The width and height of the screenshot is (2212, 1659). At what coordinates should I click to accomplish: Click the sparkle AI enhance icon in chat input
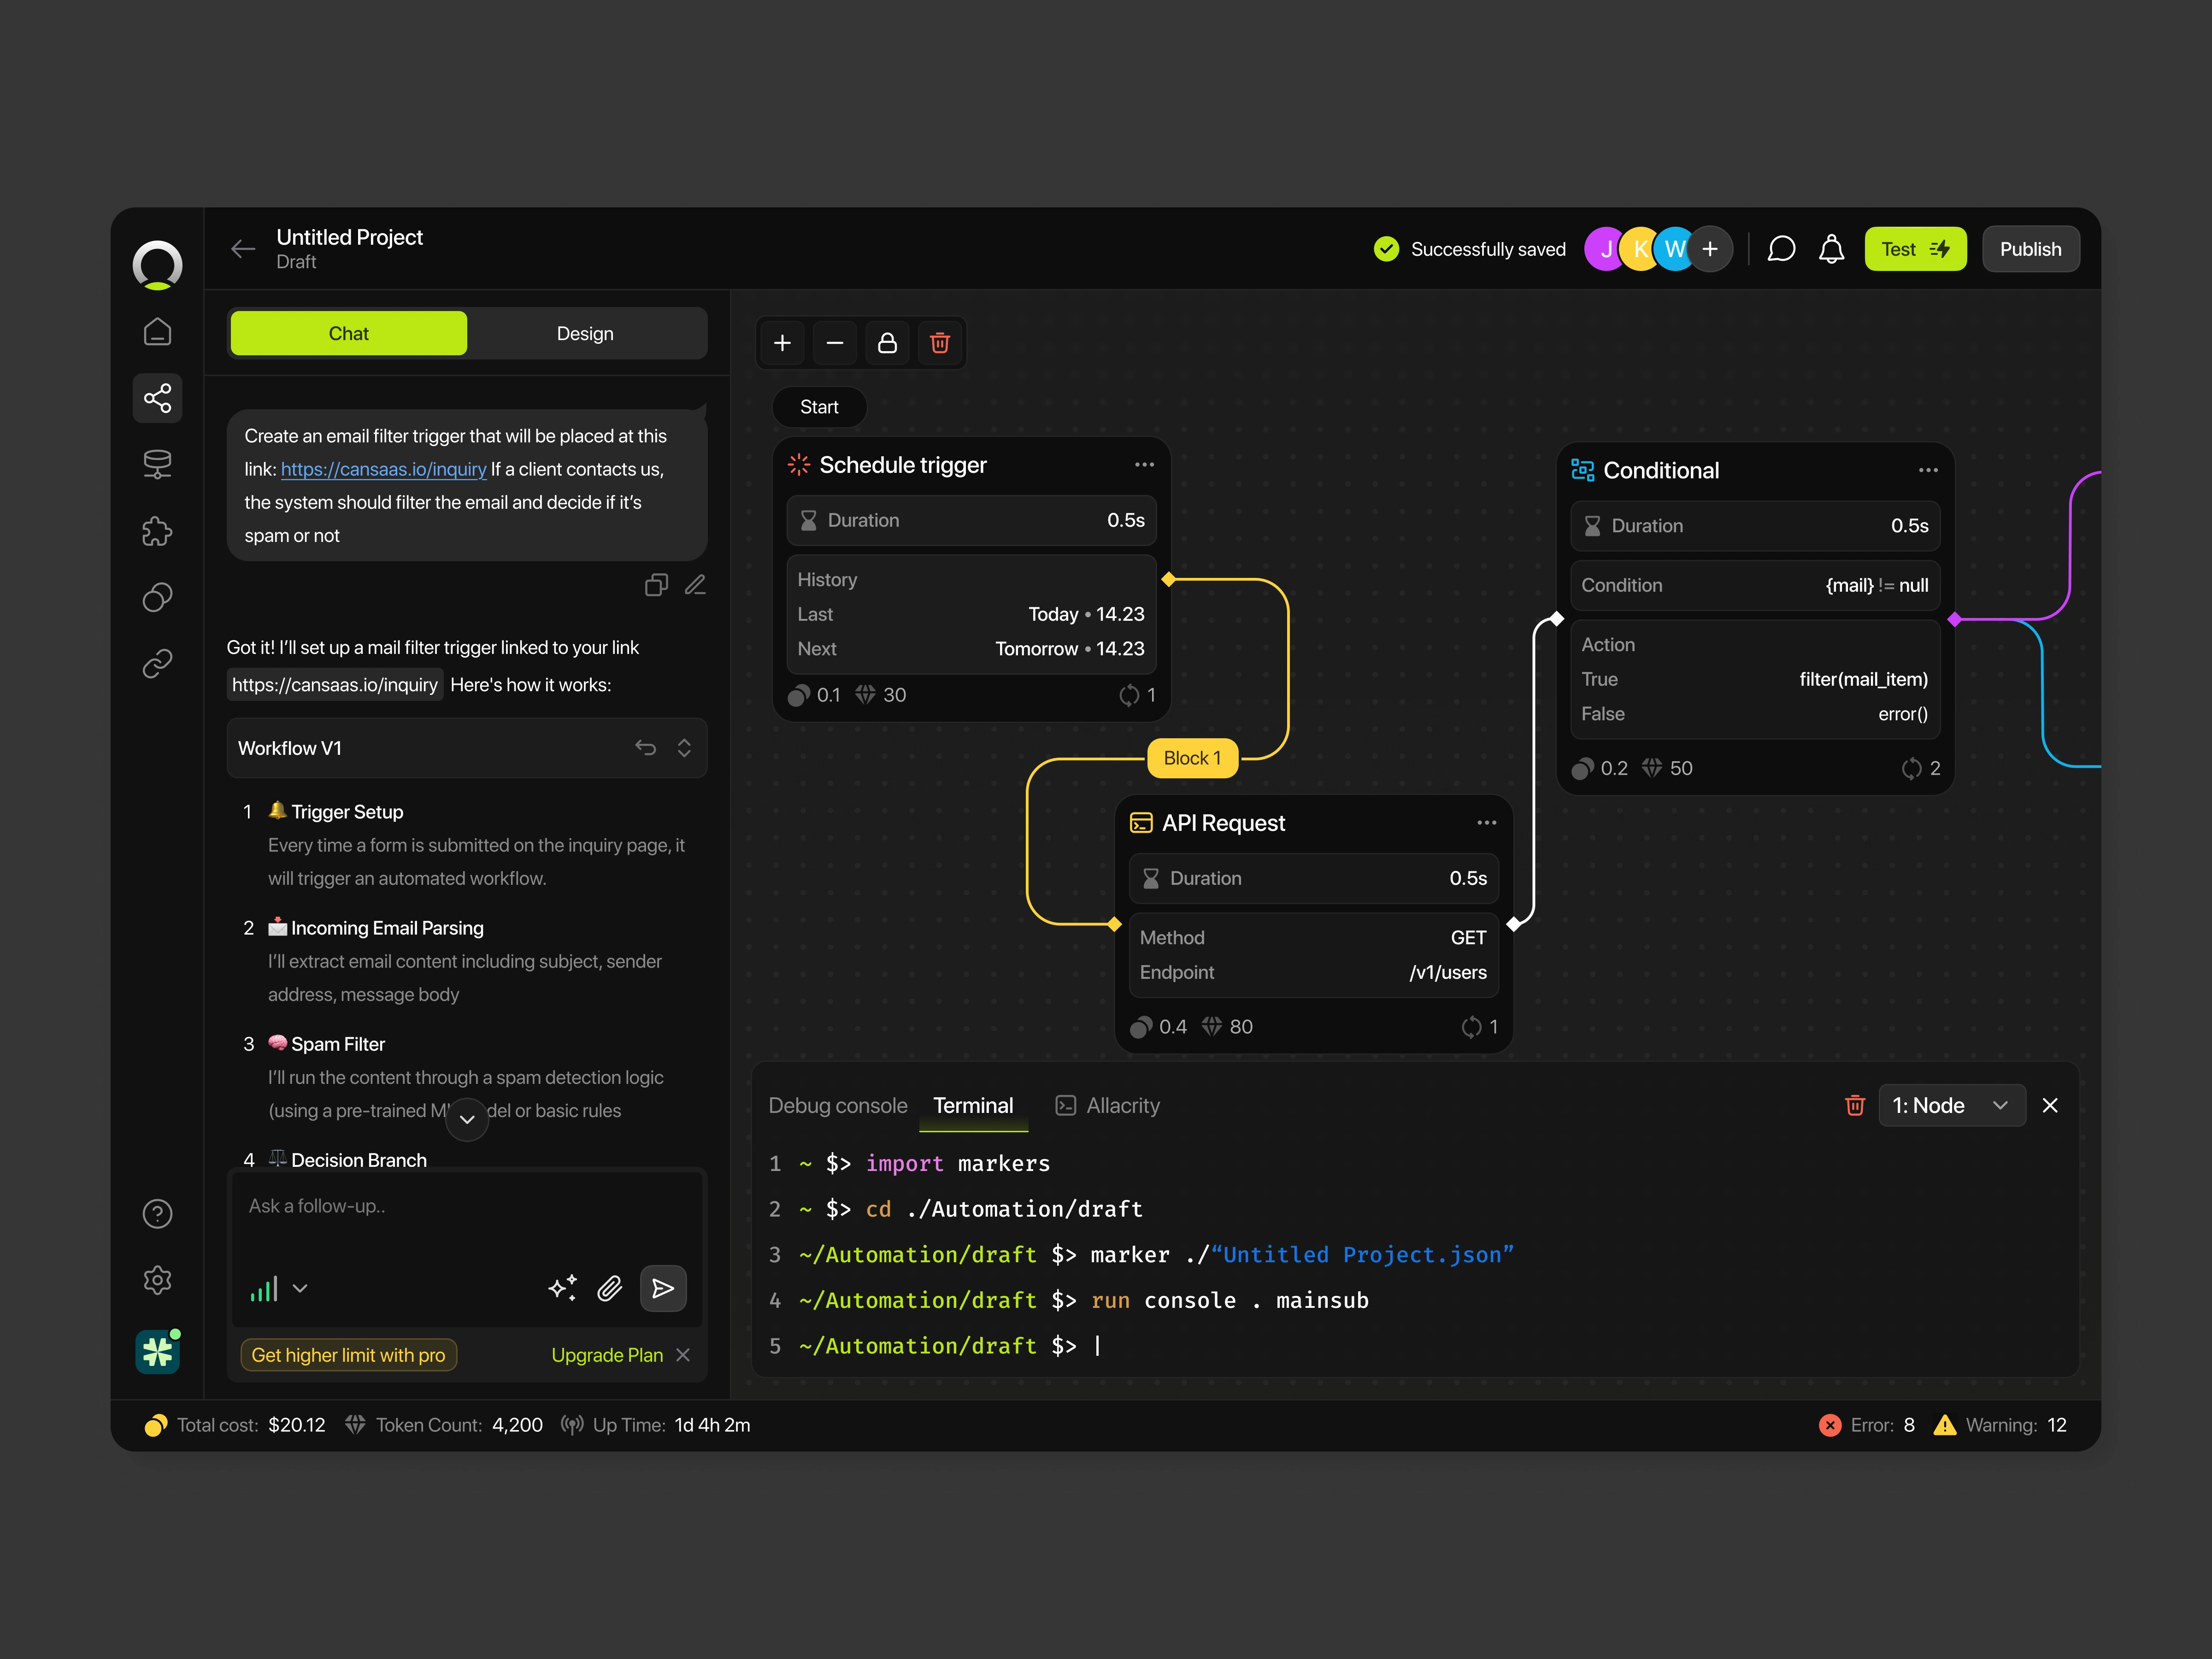click(563, 1288)
